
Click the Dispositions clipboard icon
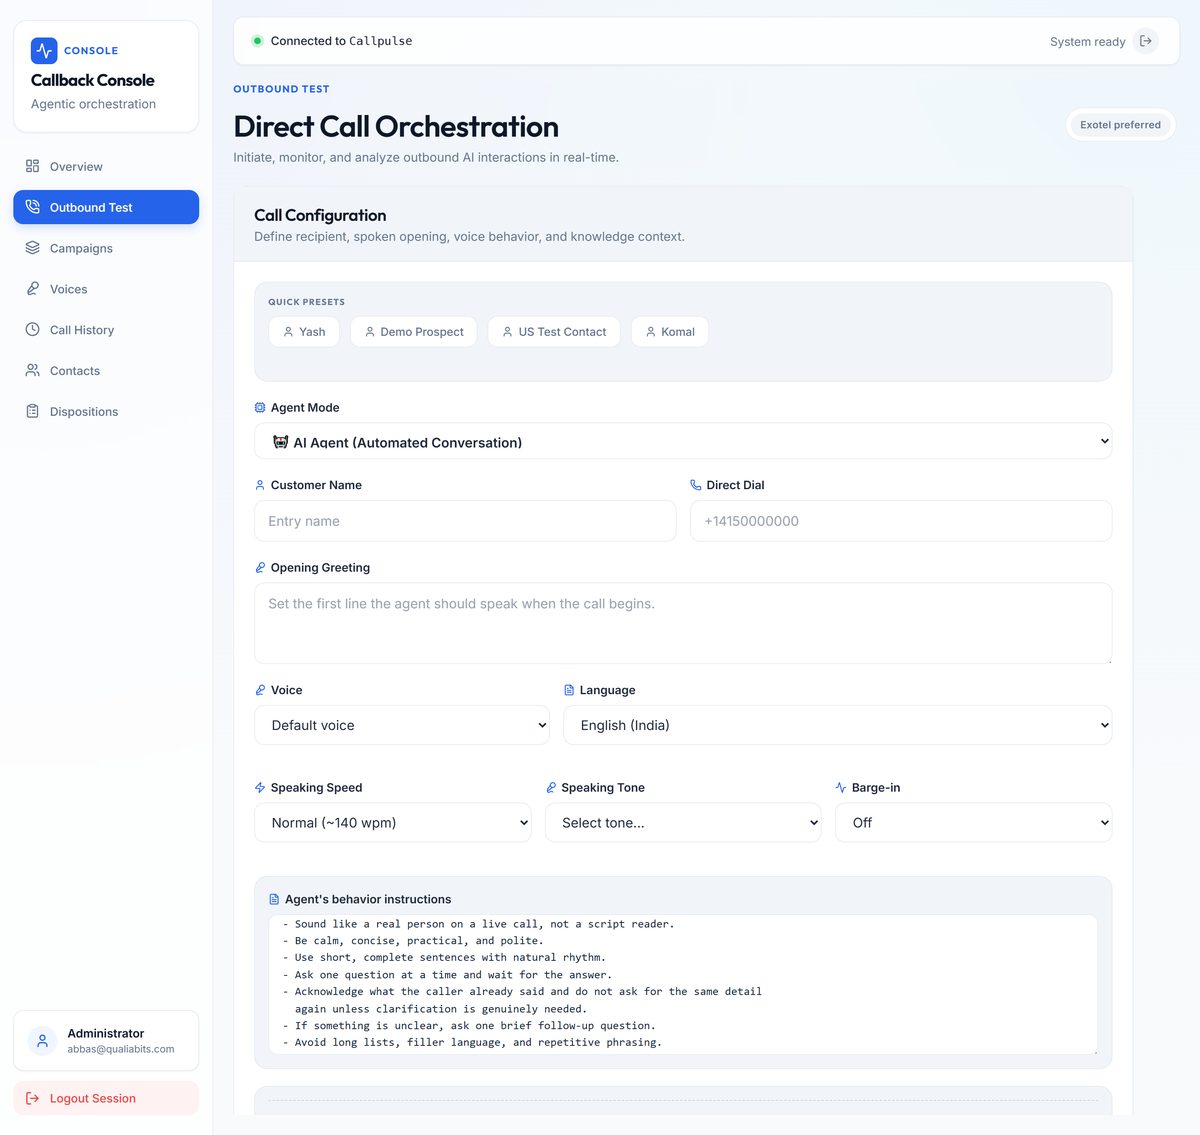(x=32, y=412)
